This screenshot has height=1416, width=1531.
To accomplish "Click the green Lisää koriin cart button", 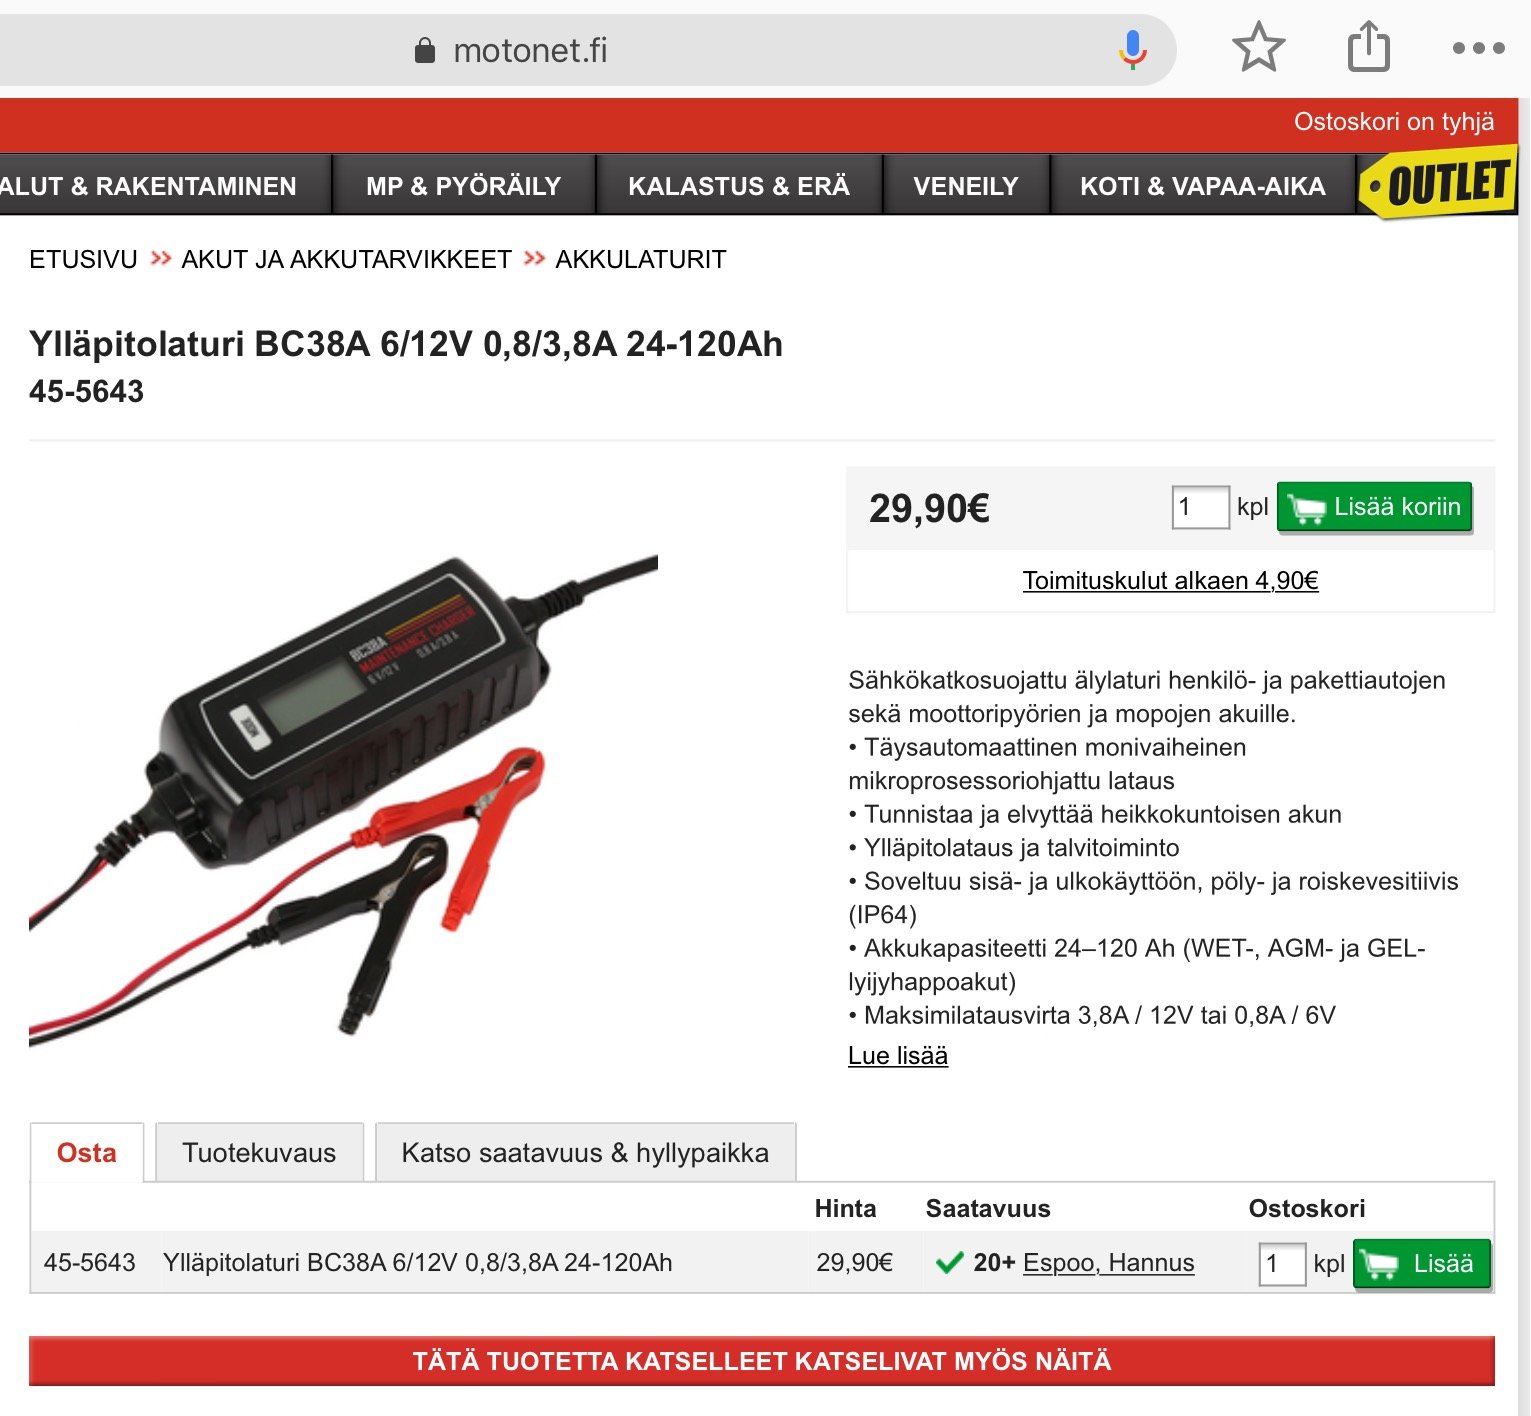I will (1375, 507).
